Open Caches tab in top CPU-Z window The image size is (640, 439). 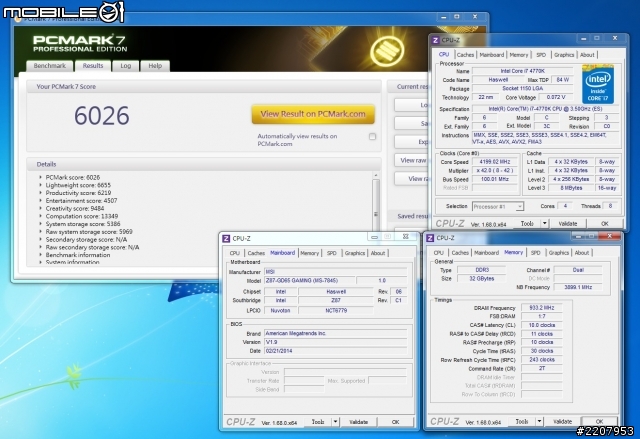(x=465, y=55)
